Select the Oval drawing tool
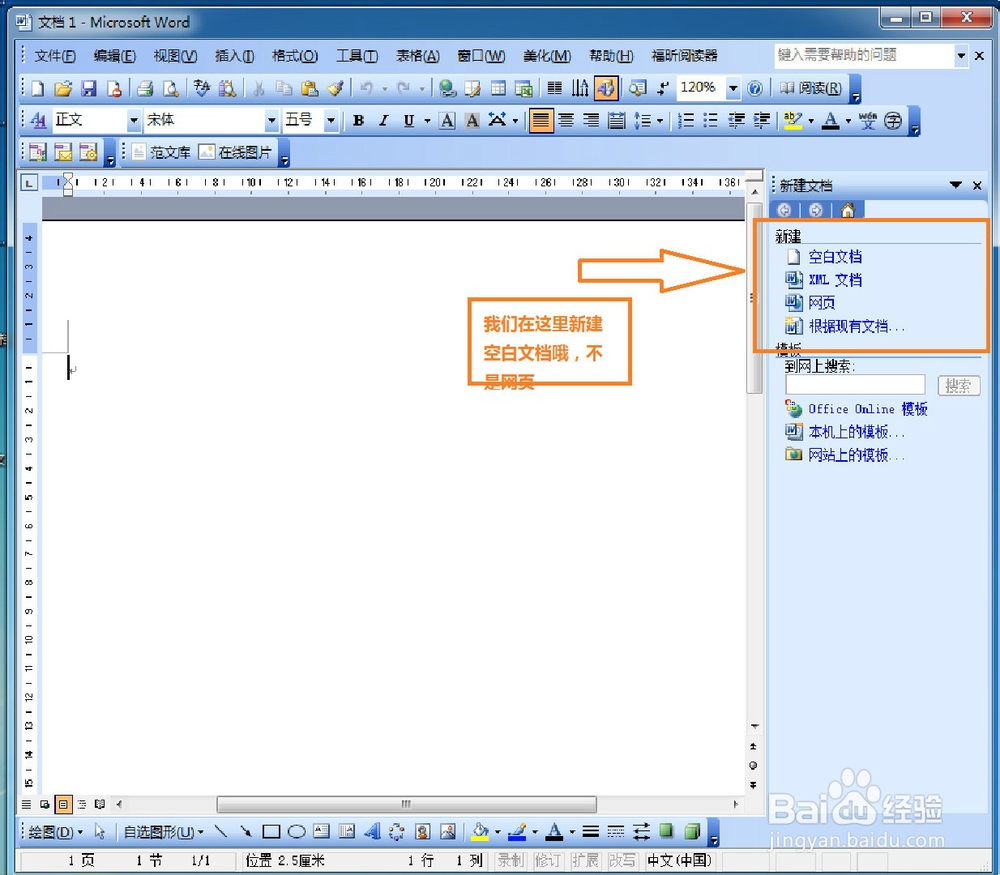The height and width of the screenshot is (875, 1000). click(x=297, y=831)
